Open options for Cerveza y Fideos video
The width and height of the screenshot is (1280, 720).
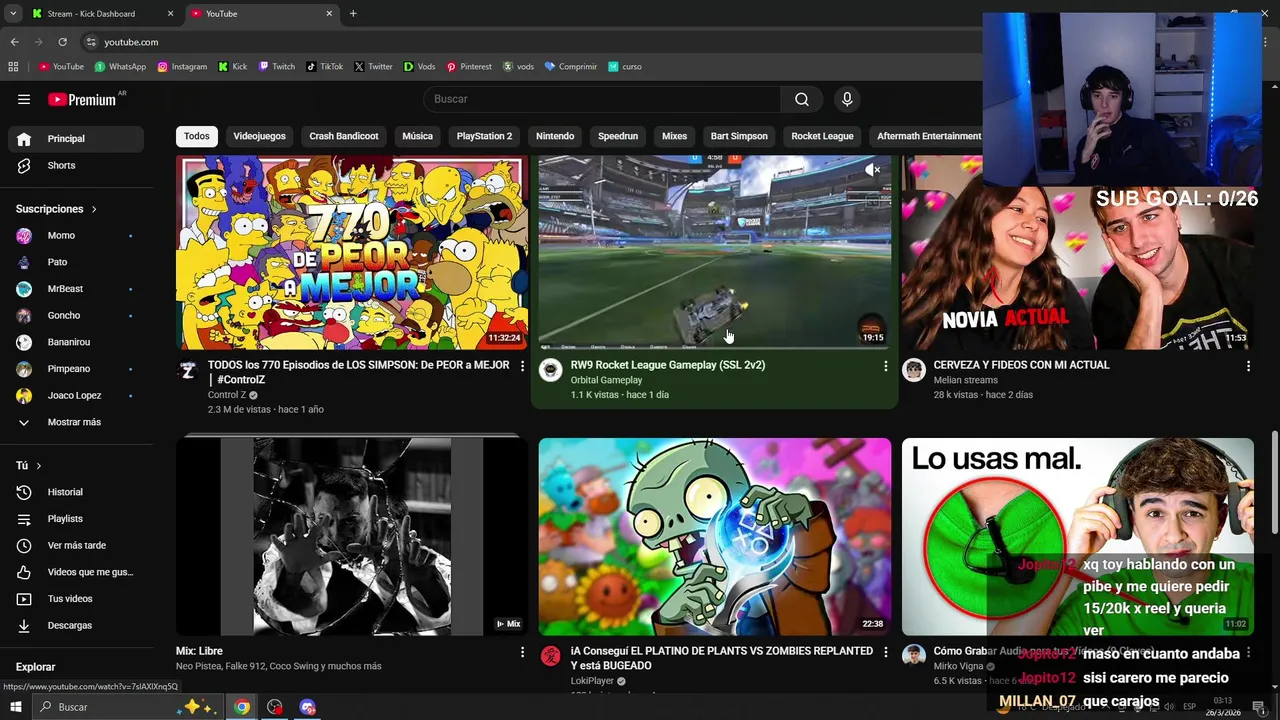tap(1248, 366)
